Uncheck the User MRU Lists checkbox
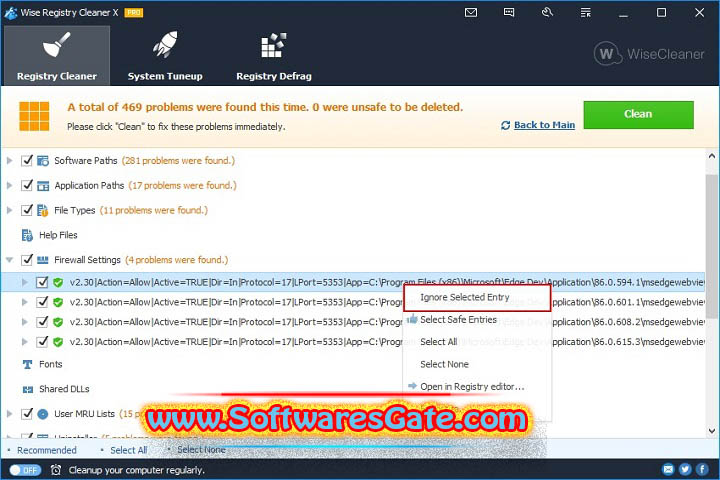This screenshot has width=720, height=480. point(27,414)
